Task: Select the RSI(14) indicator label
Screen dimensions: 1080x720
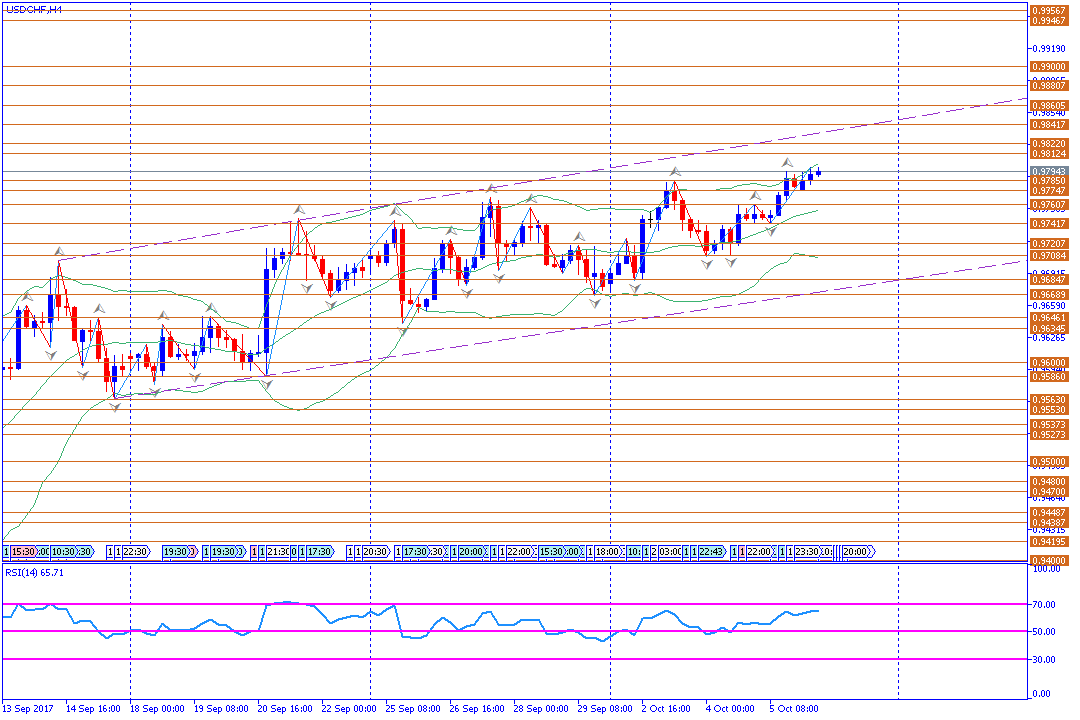Action: (35, 572)
